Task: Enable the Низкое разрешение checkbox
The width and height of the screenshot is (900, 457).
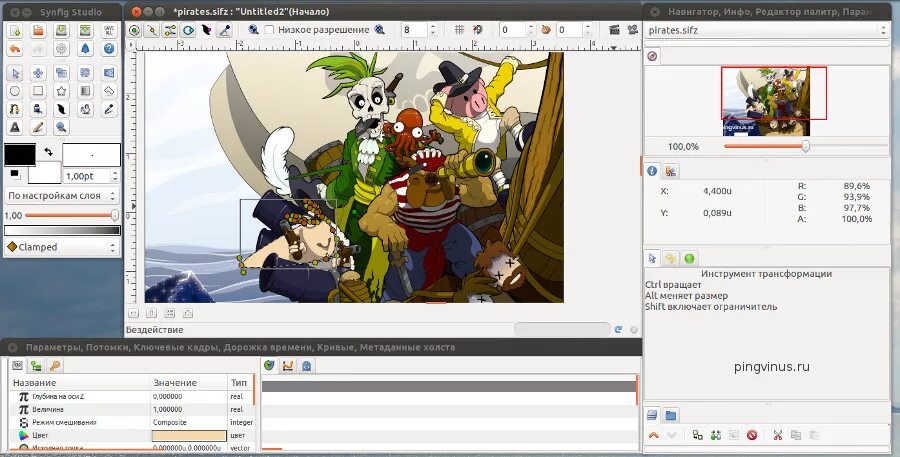Action: point(269,30)
